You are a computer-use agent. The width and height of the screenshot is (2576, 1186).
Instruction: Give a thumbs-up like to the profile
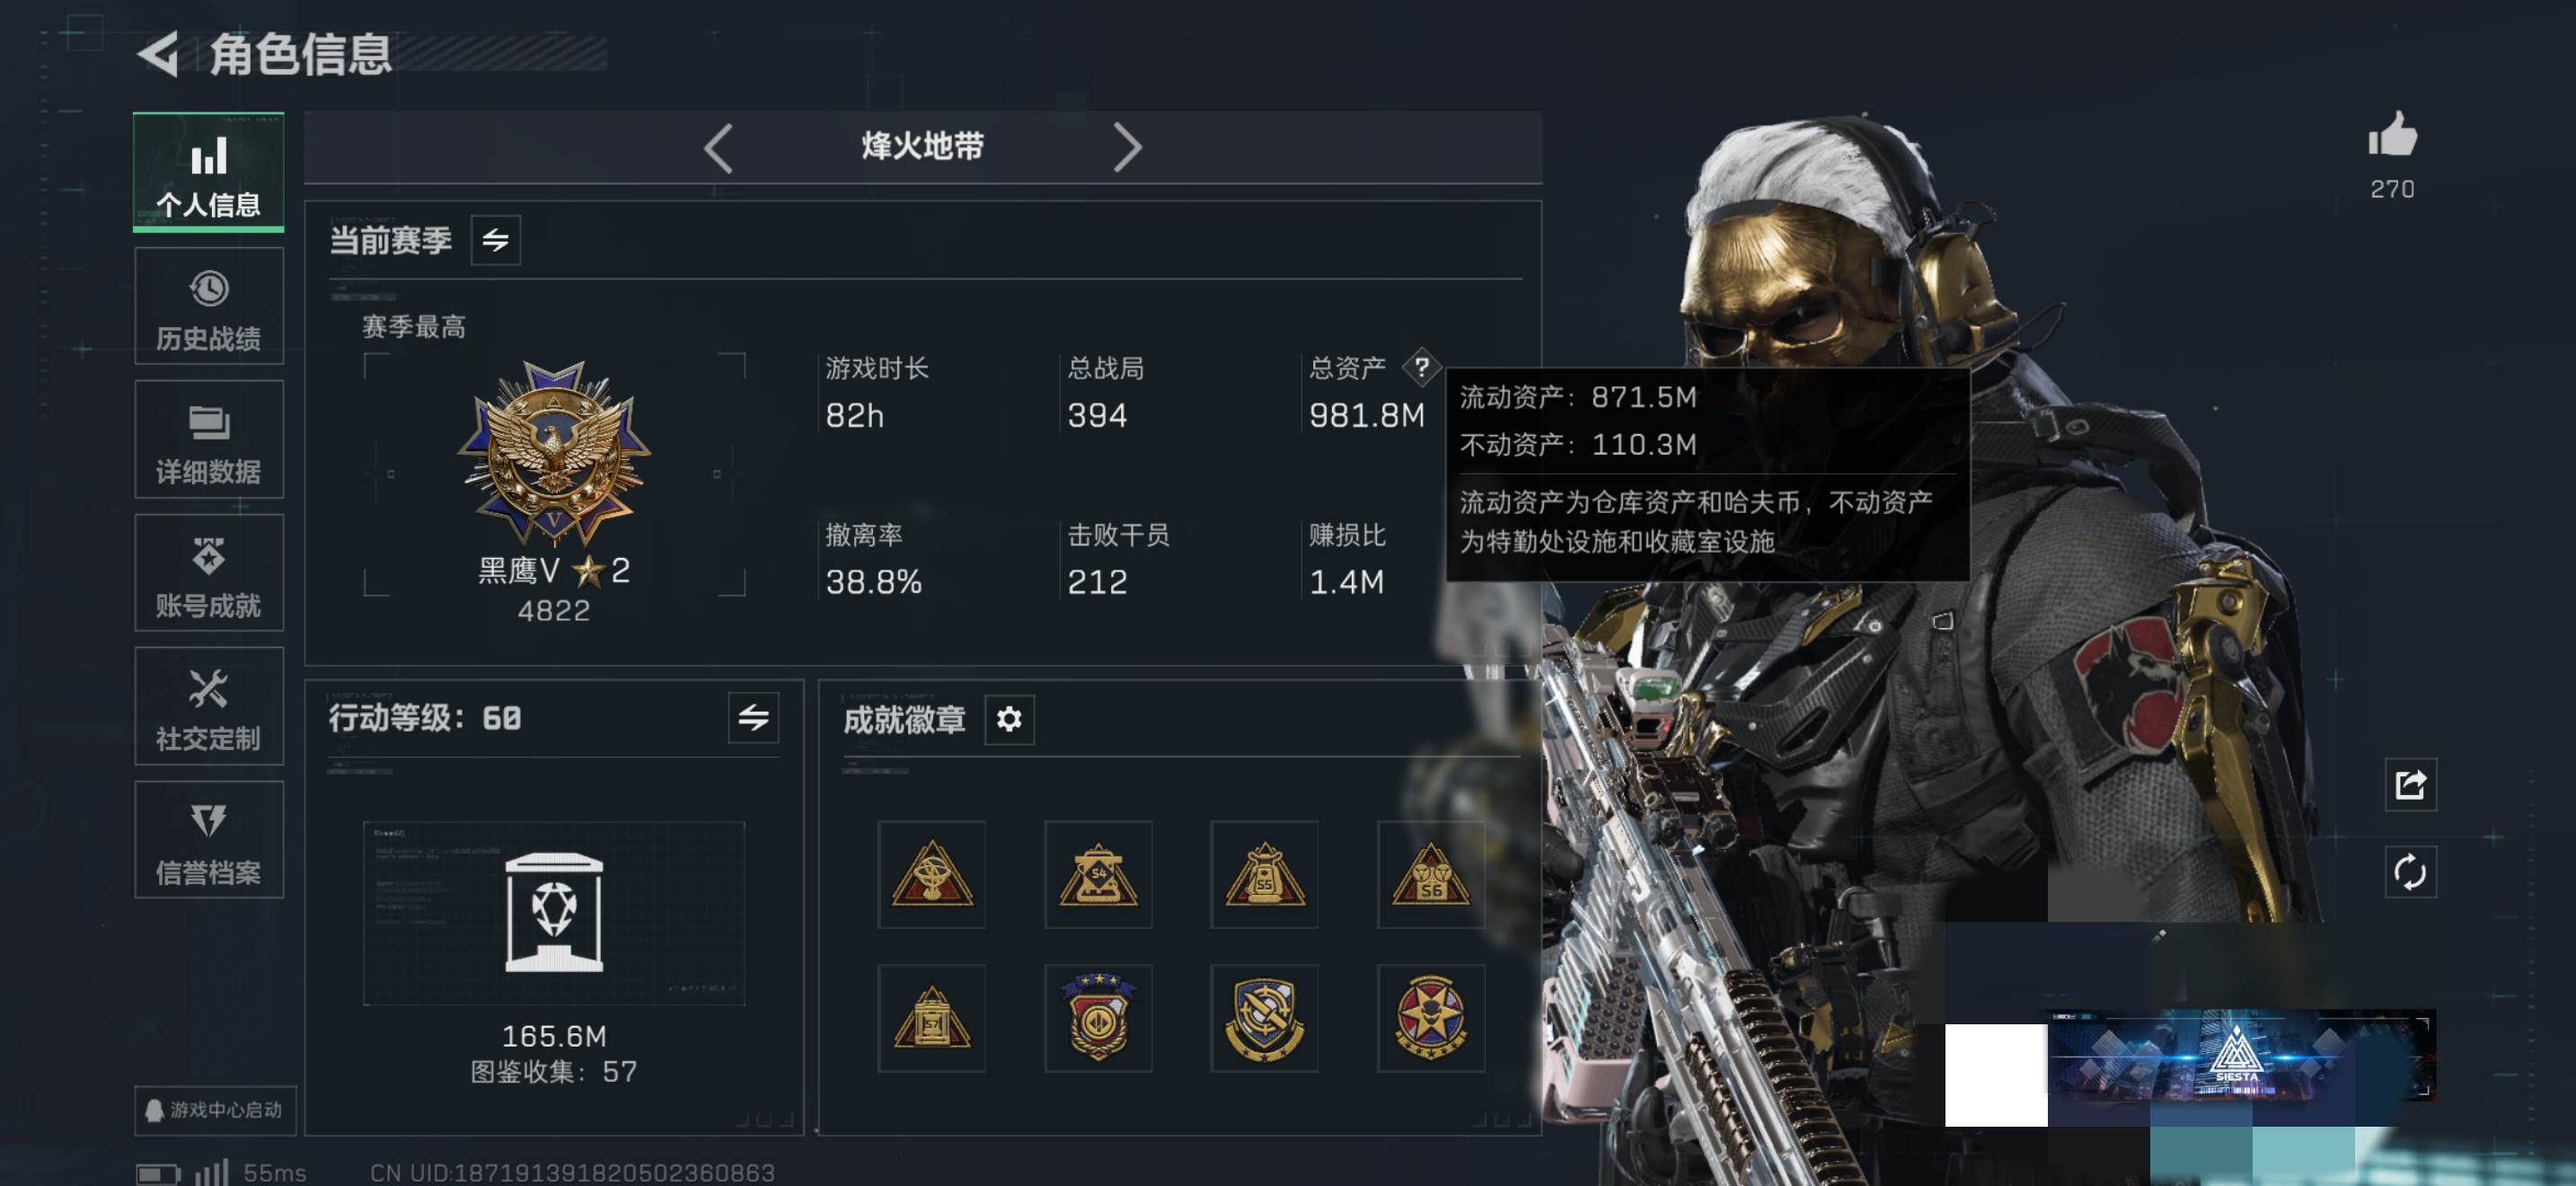[2392, 135]
